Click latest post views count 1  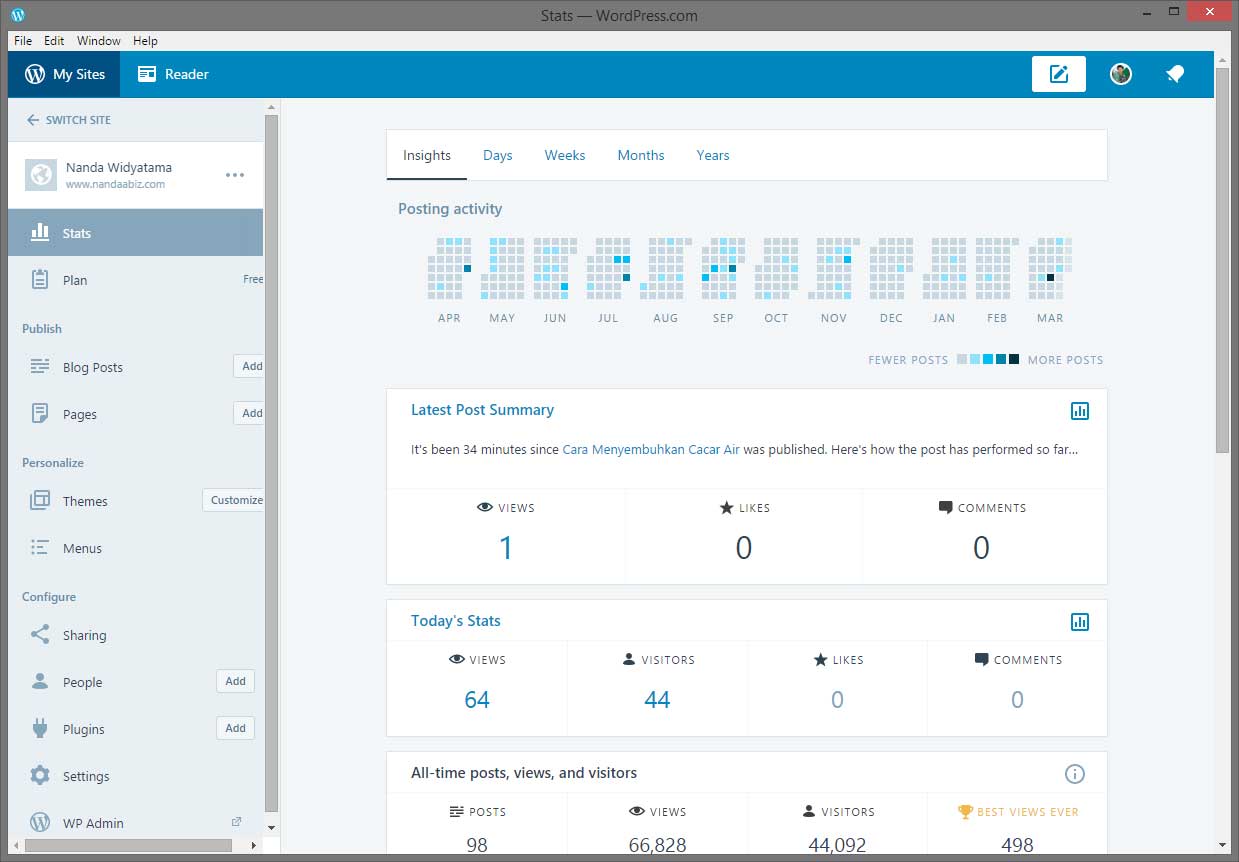pyautogui.click(x=506, y=547)
